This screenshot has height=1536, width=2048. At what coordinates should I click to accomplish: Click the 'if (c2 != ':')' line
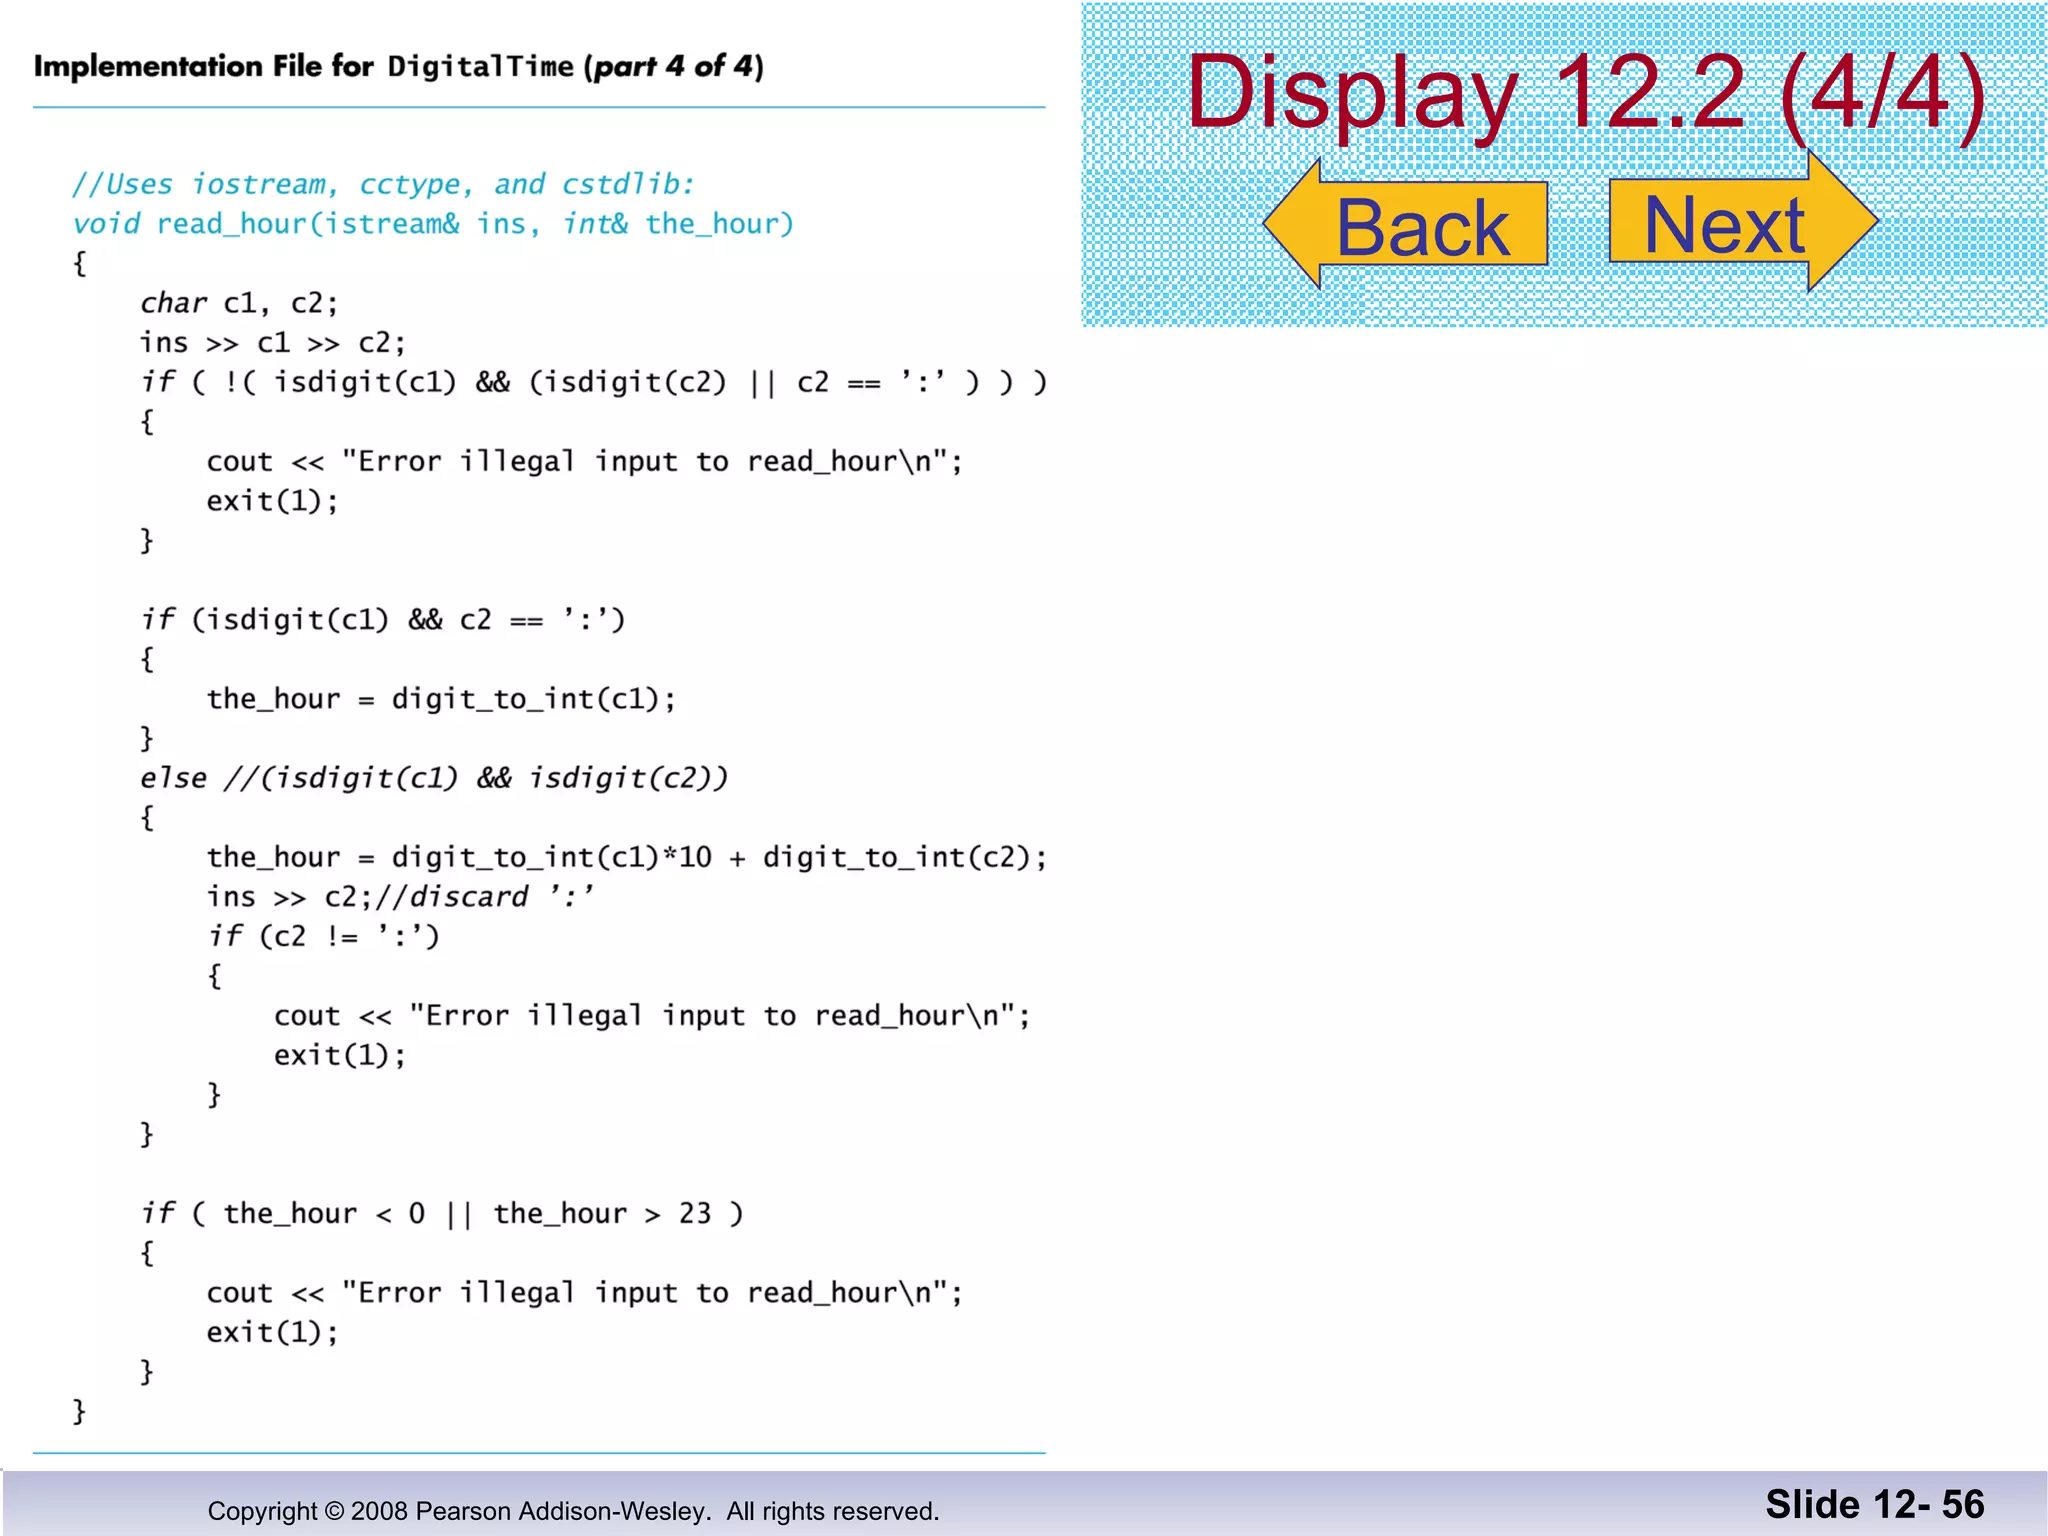[x=323, y=936]
